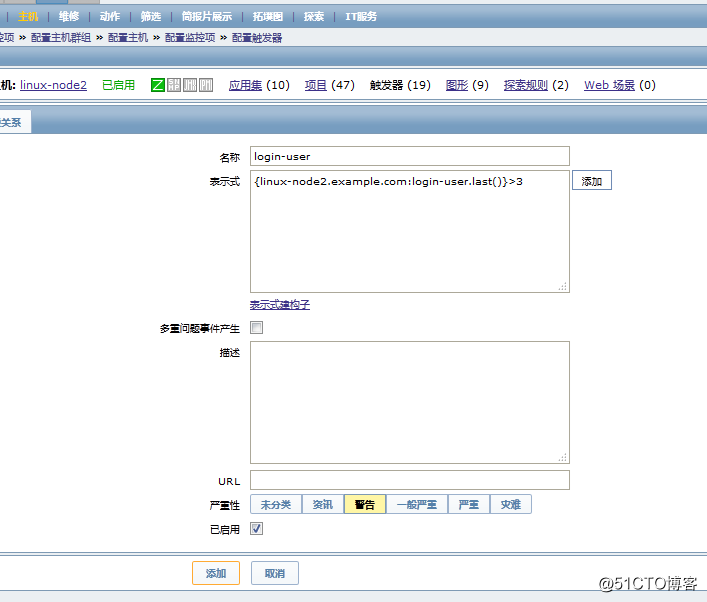
Task: Click the bottom 添加 submit button
Action: [x=216, y=573]
